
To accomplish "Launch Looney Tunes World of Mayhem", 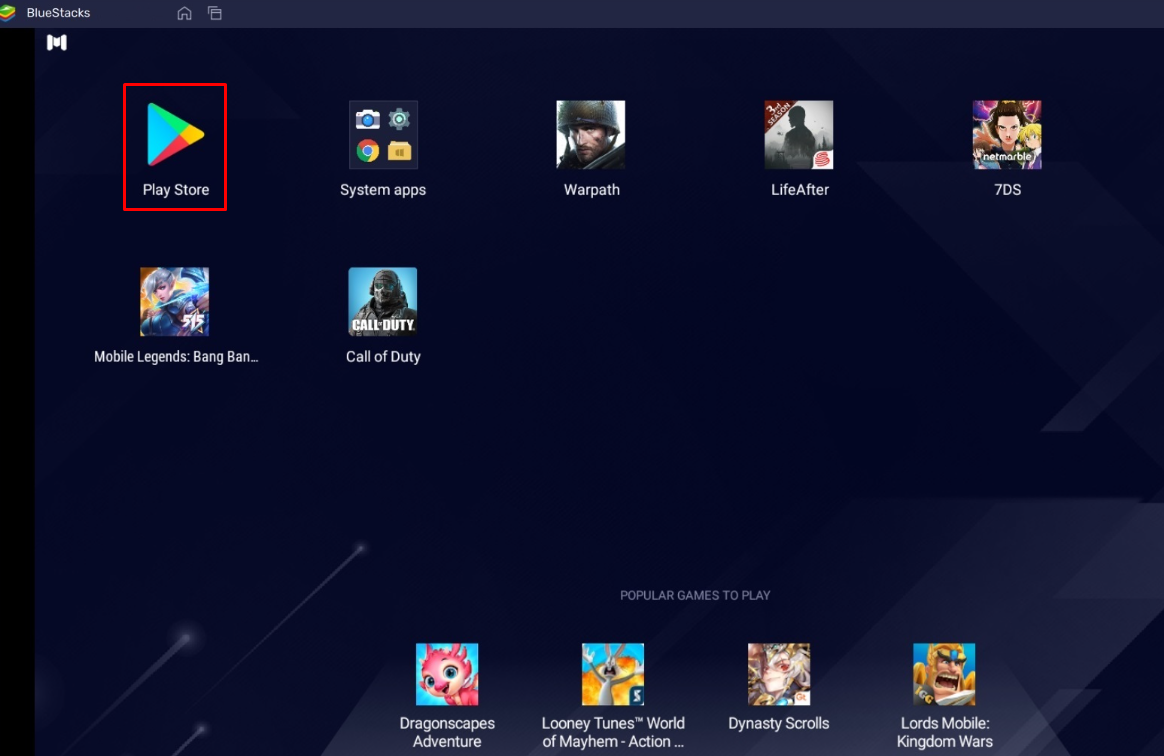I will pos(613,673).
